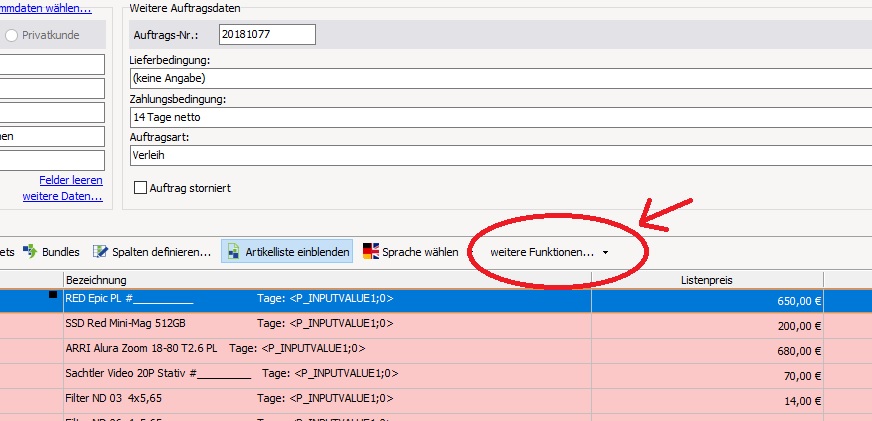Image resolution: width=872 pixels, height=421 pixels.
Task: Click the Bezeichnung column header
Action: [327, 280]
